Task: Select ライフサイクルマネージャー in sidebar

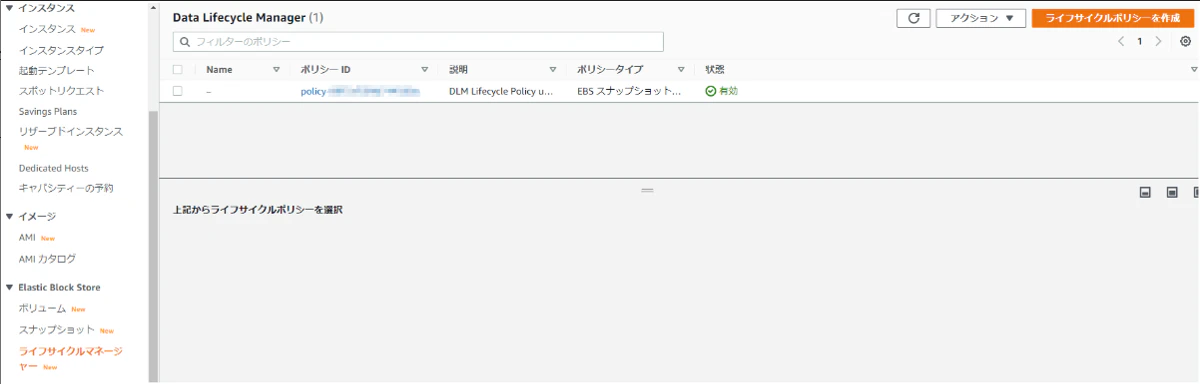Action: coord(71,358)
